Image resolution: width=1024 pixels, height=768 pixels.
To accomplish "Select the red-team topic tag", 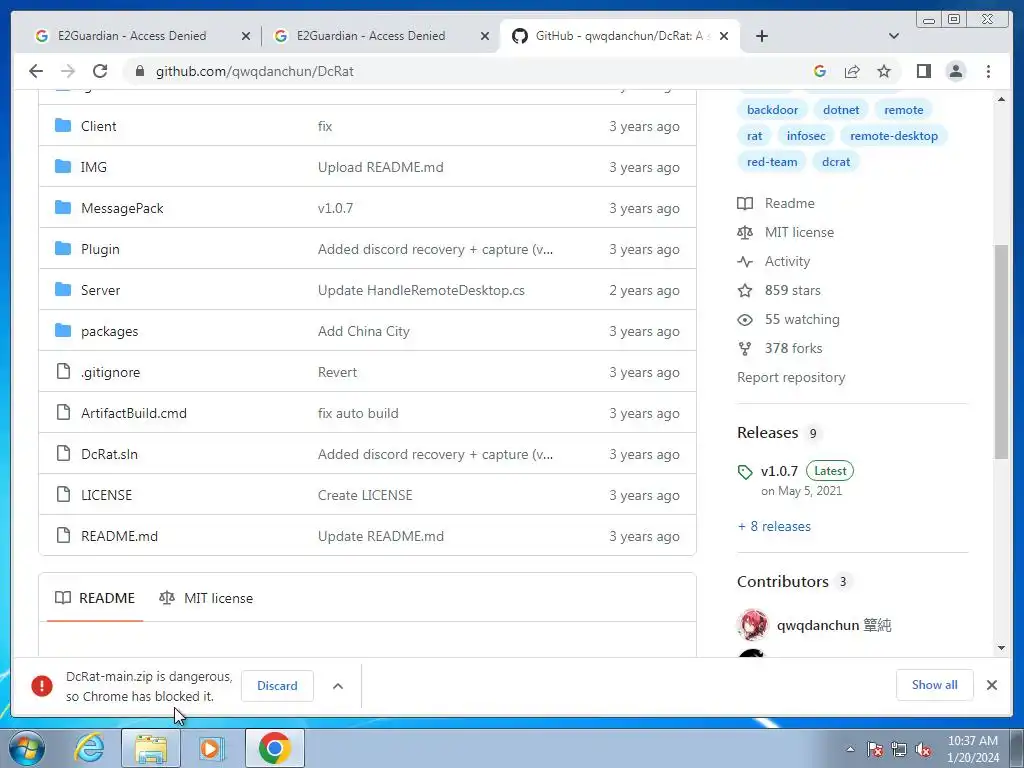I will (x=772, y=162).
